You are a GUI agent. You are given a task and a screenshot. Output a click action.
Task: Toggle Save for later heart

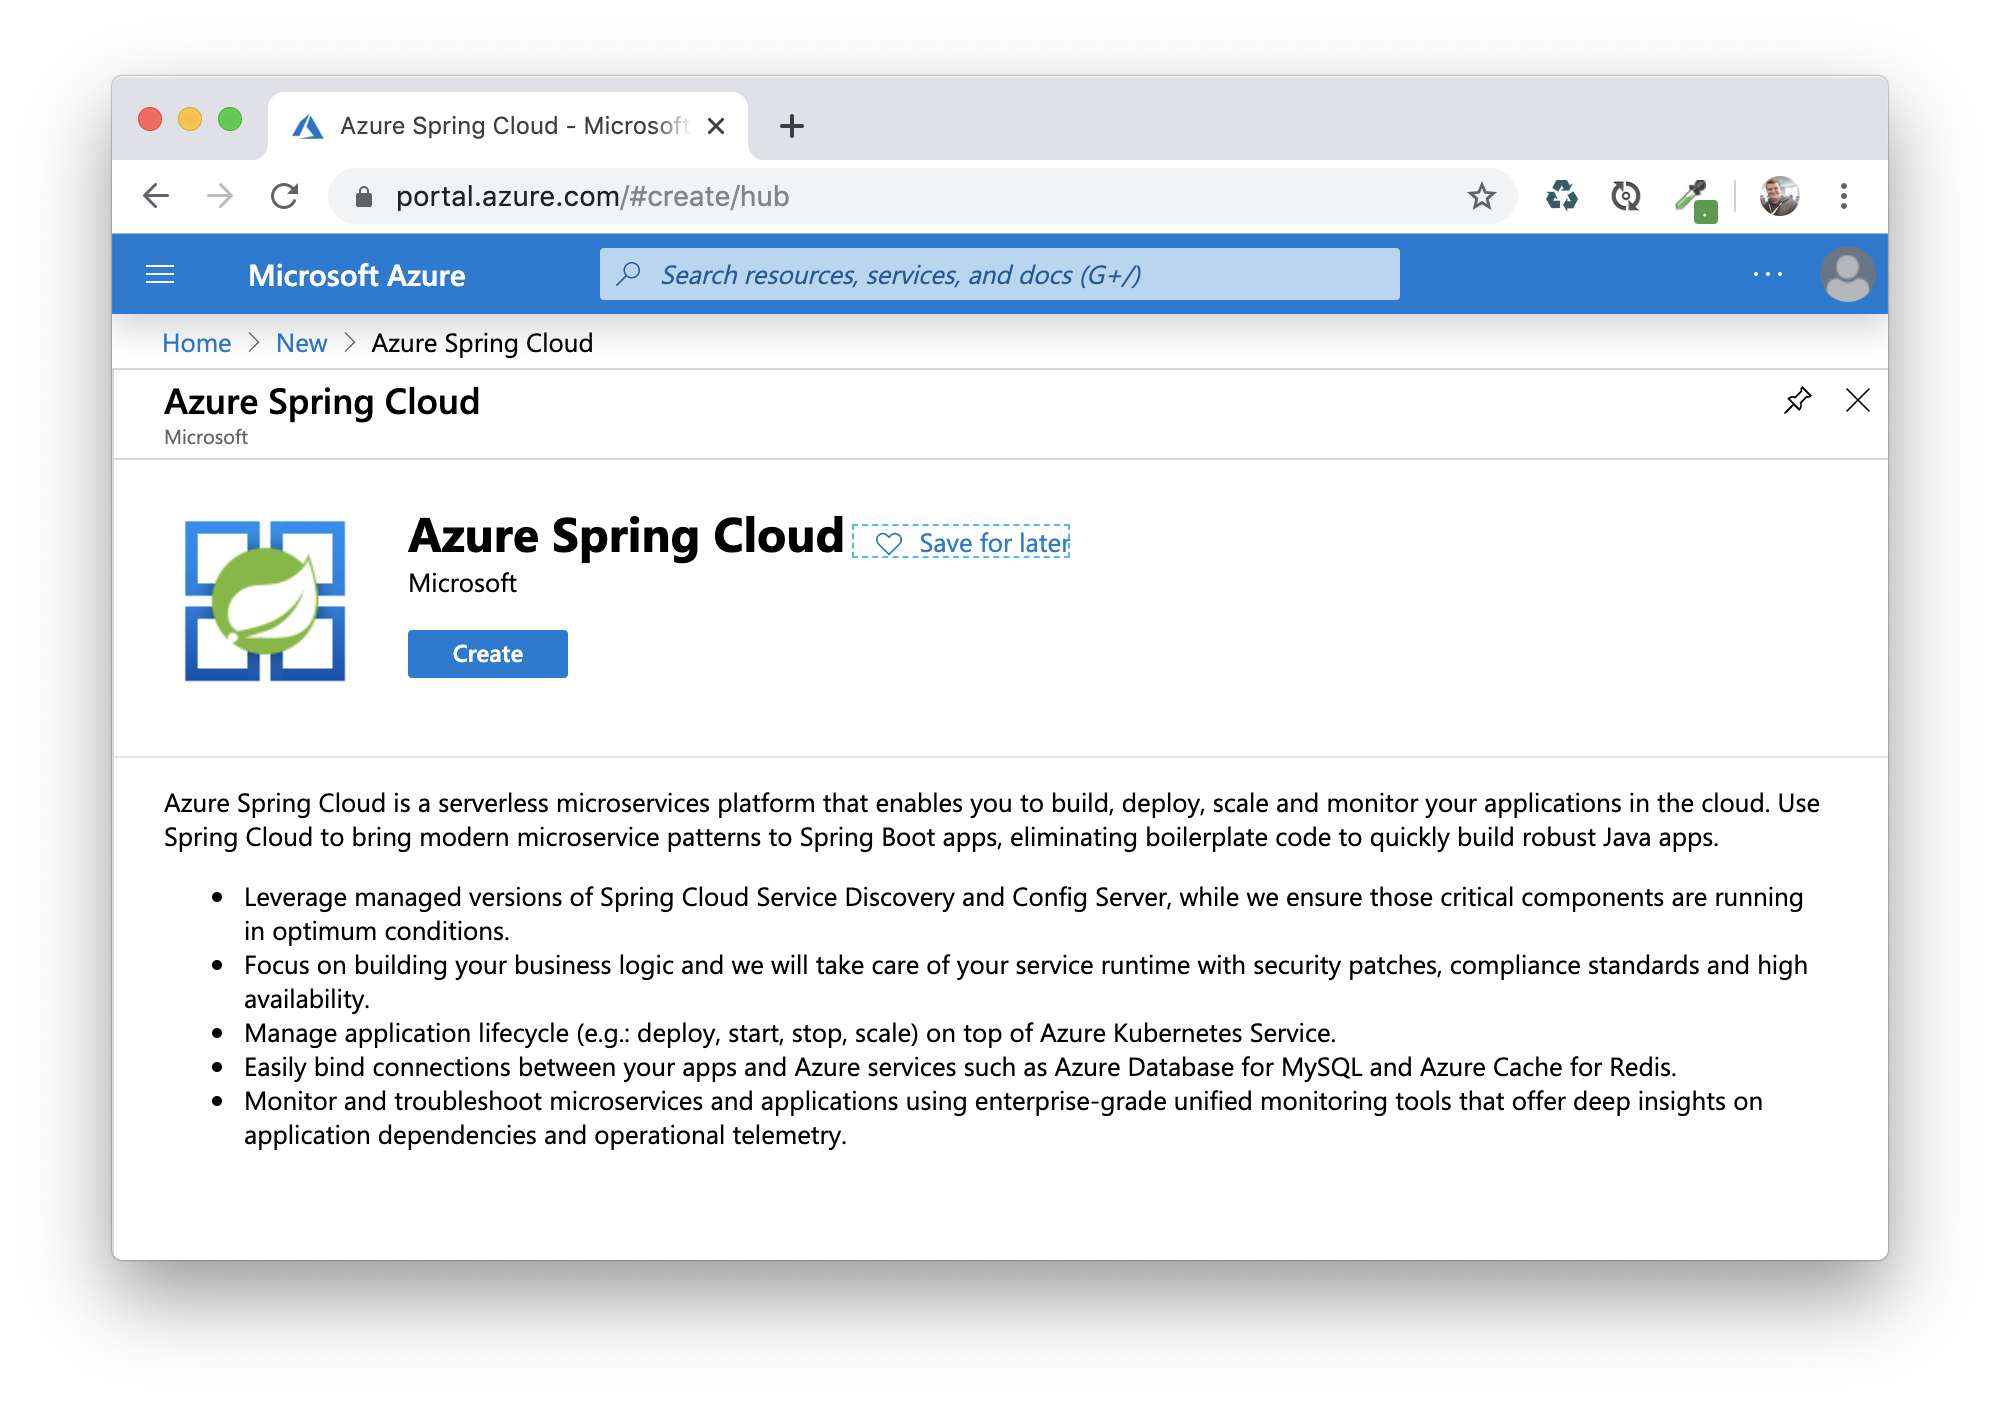(888, 543)
